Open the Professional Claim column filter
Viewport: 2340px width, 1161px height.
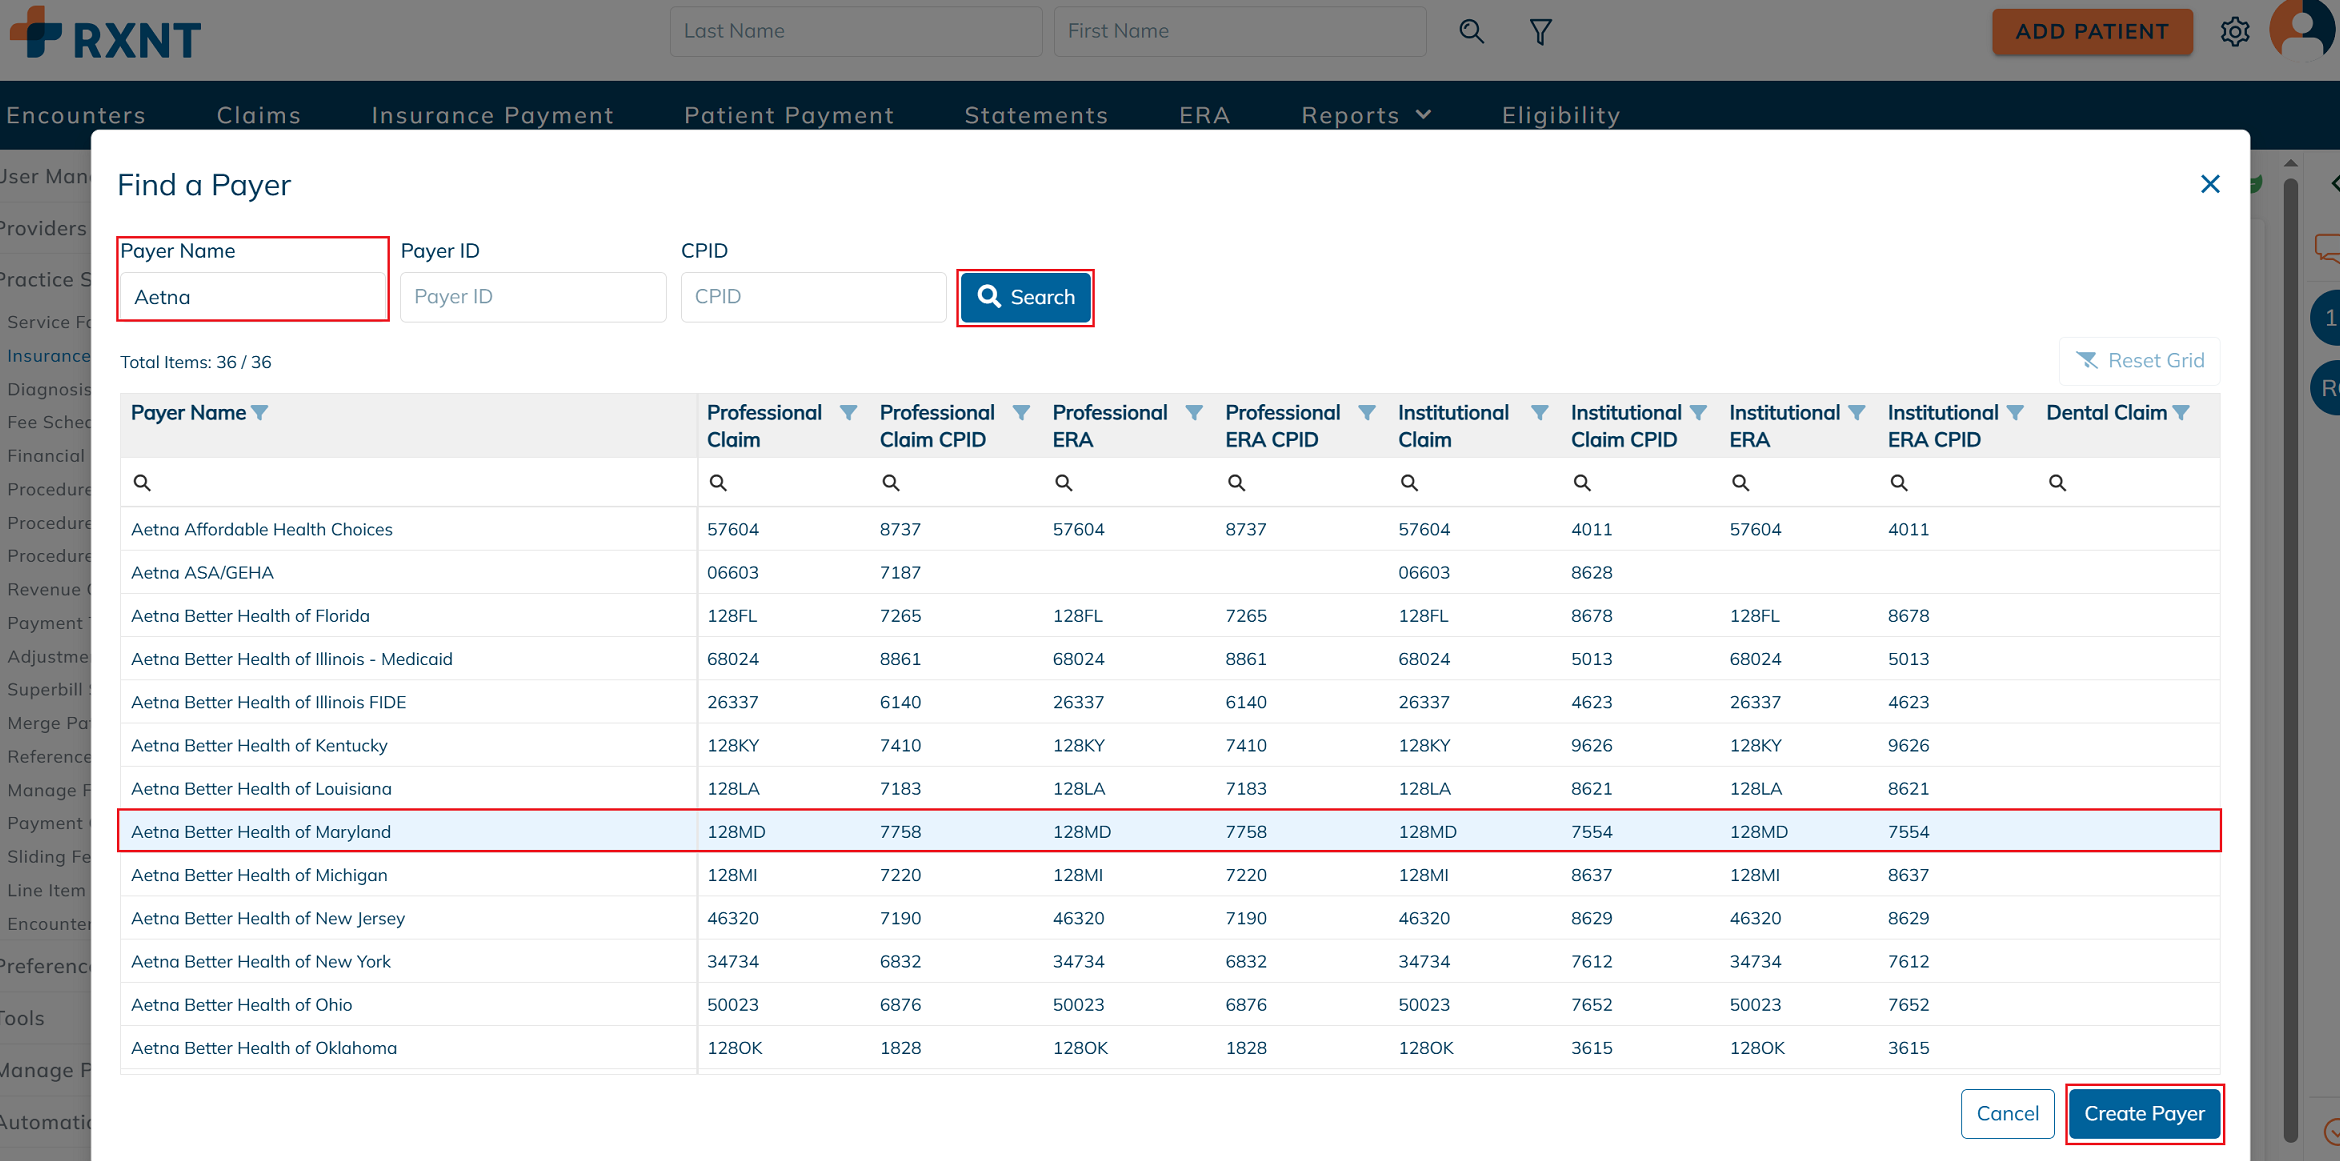click(x=848, y=413)
